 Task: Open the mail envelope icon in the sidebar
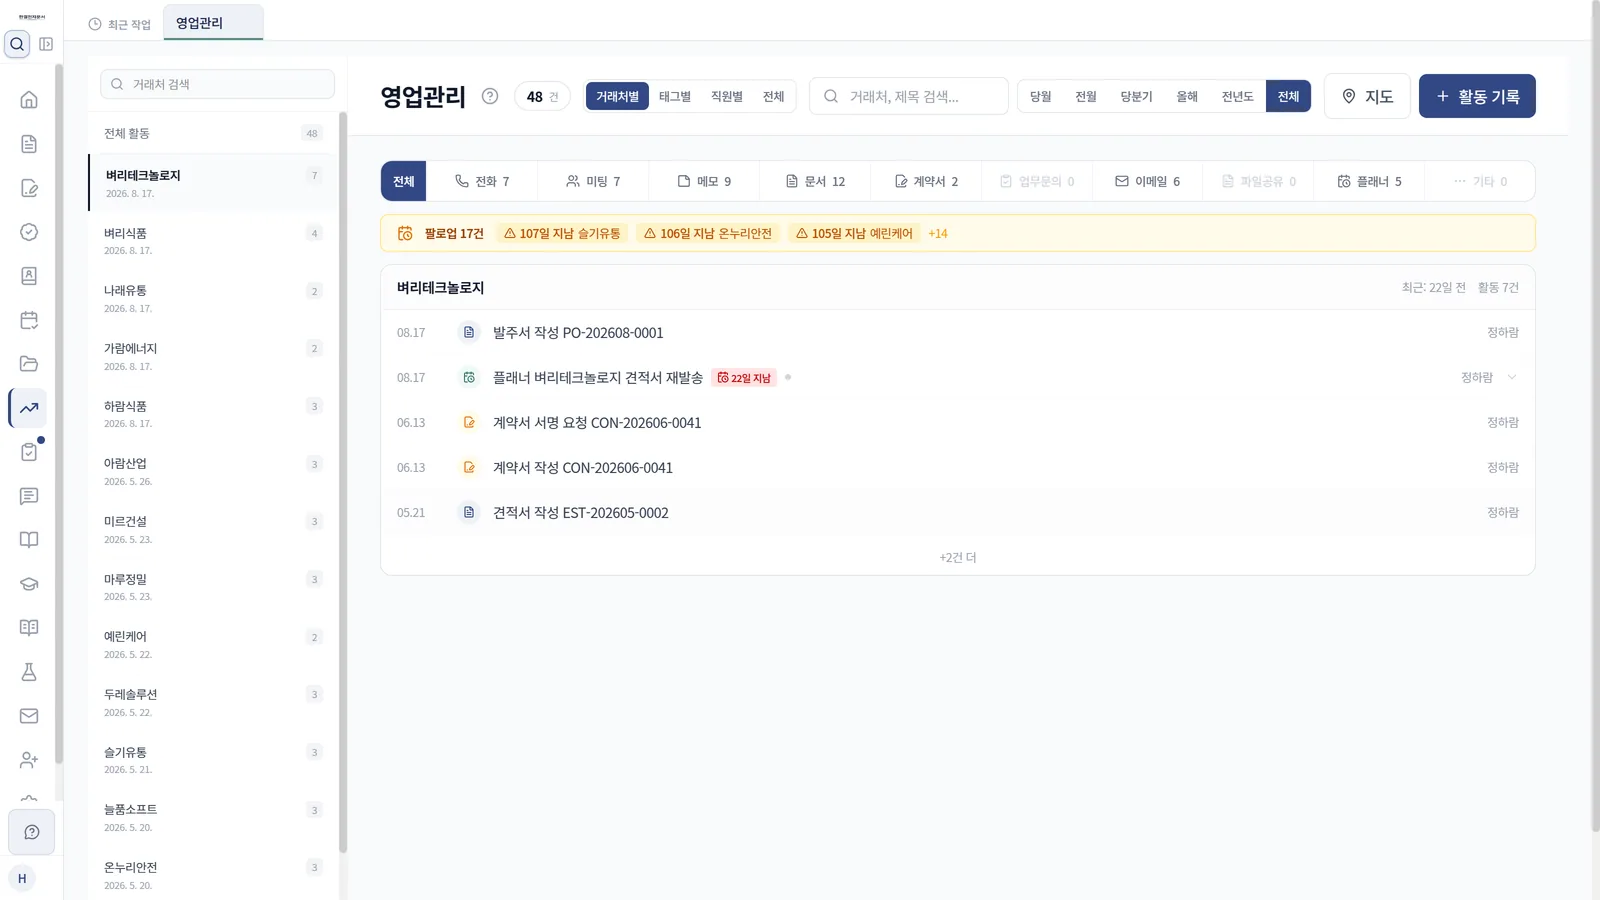pyautogui.click(x=29, y=716)
